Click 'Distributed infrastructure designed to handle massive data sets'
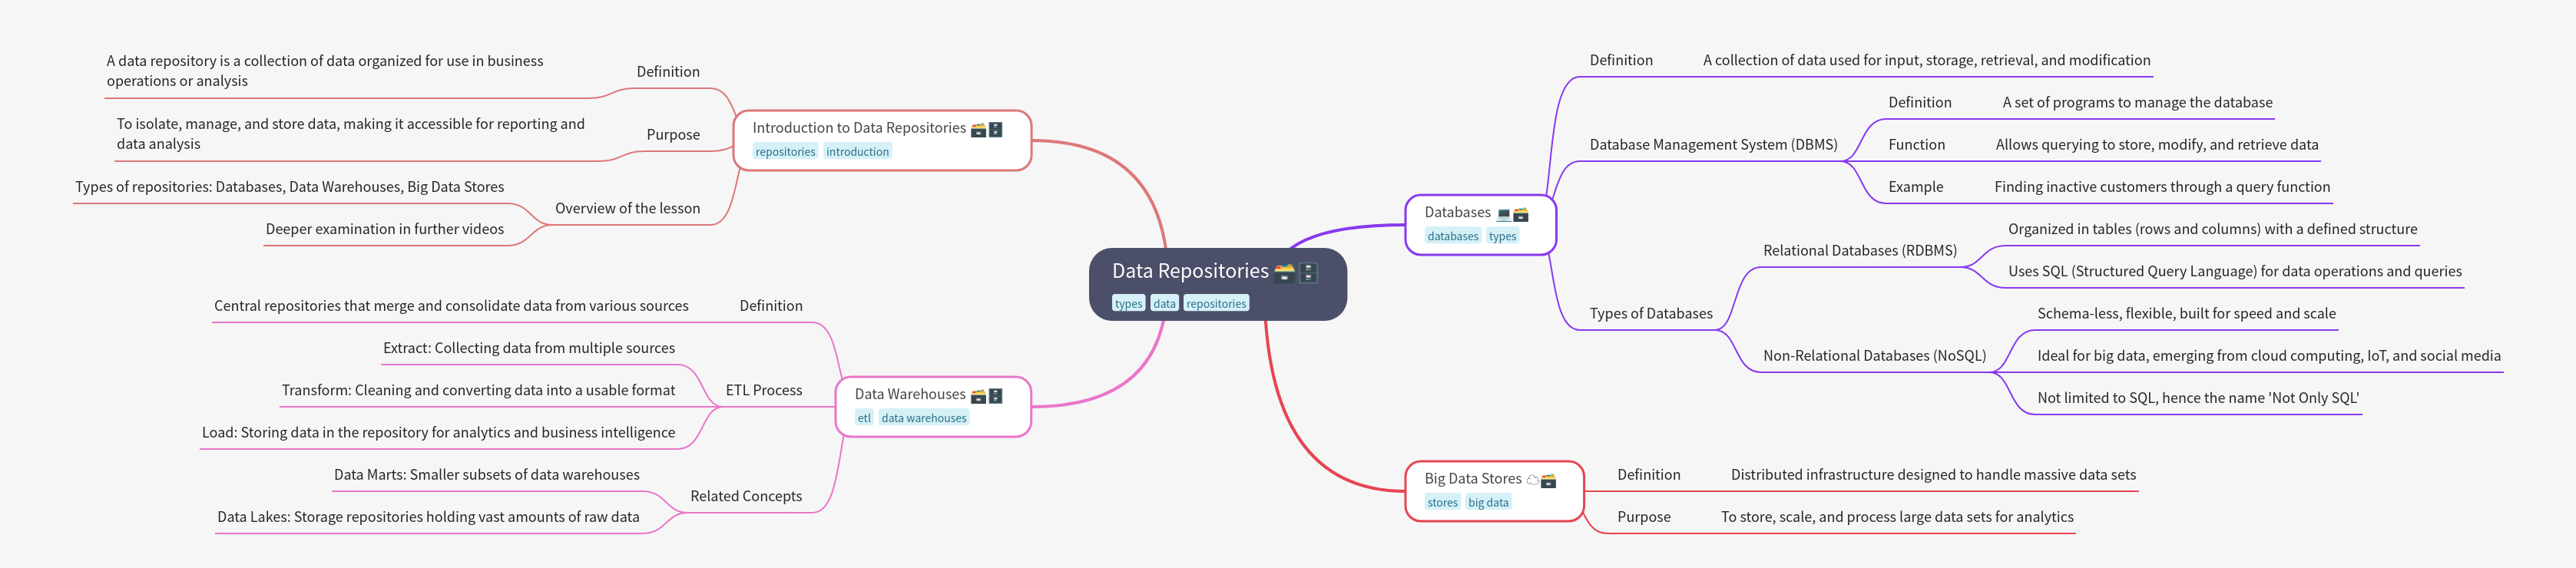Image resolution: width=2576 pixels, height=568 pixels. 1933,475
